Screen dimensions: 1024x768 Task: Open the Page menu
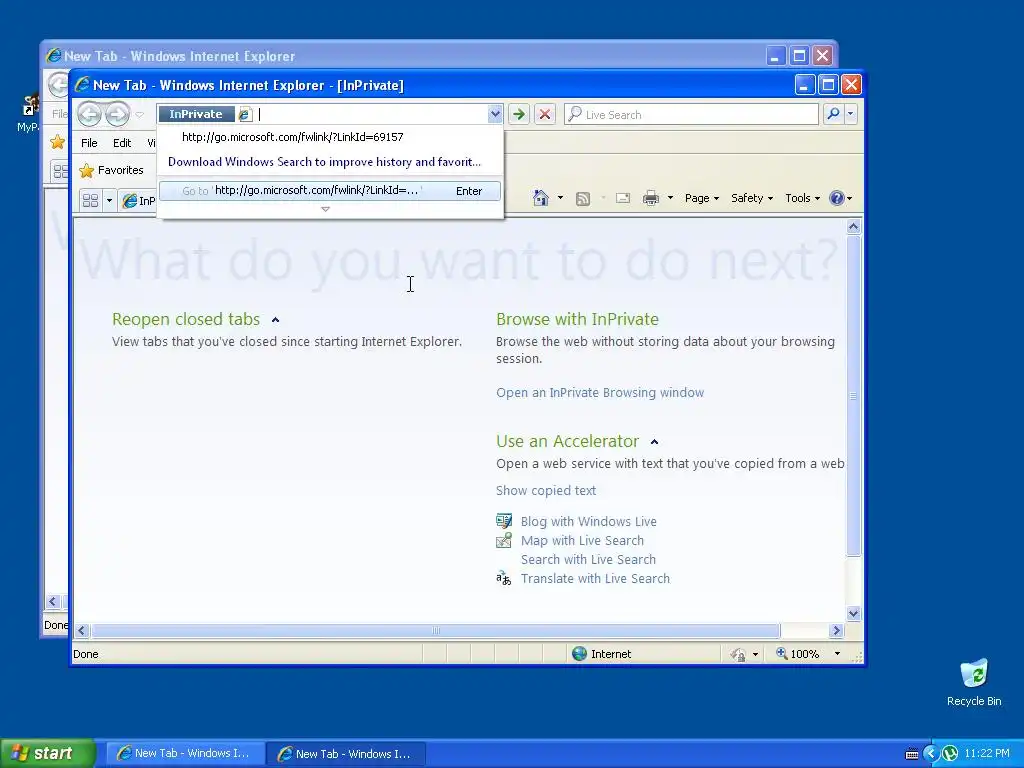(x=701, y=198)
